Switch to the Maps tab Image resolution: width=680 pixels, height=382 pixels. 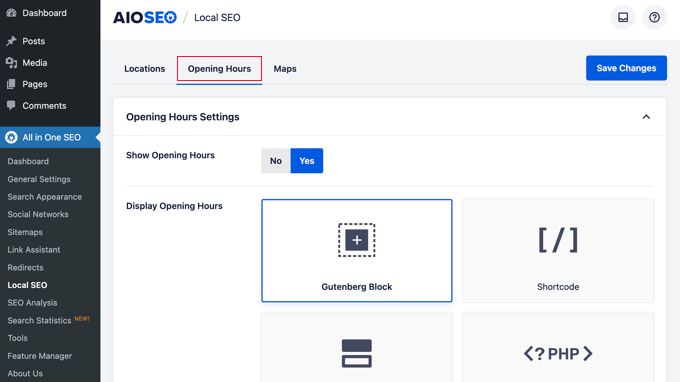285,69
